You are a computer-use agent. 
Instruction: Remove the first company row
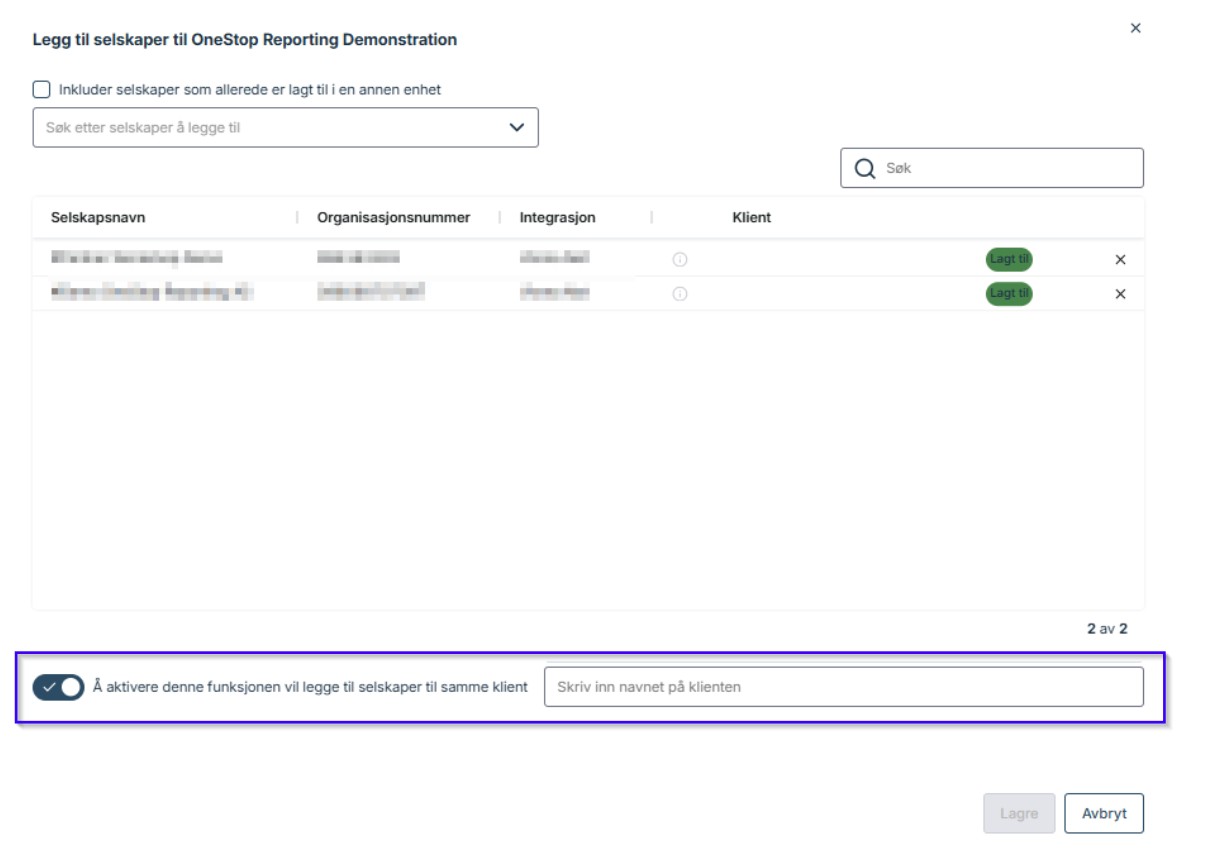[1120, 260]
